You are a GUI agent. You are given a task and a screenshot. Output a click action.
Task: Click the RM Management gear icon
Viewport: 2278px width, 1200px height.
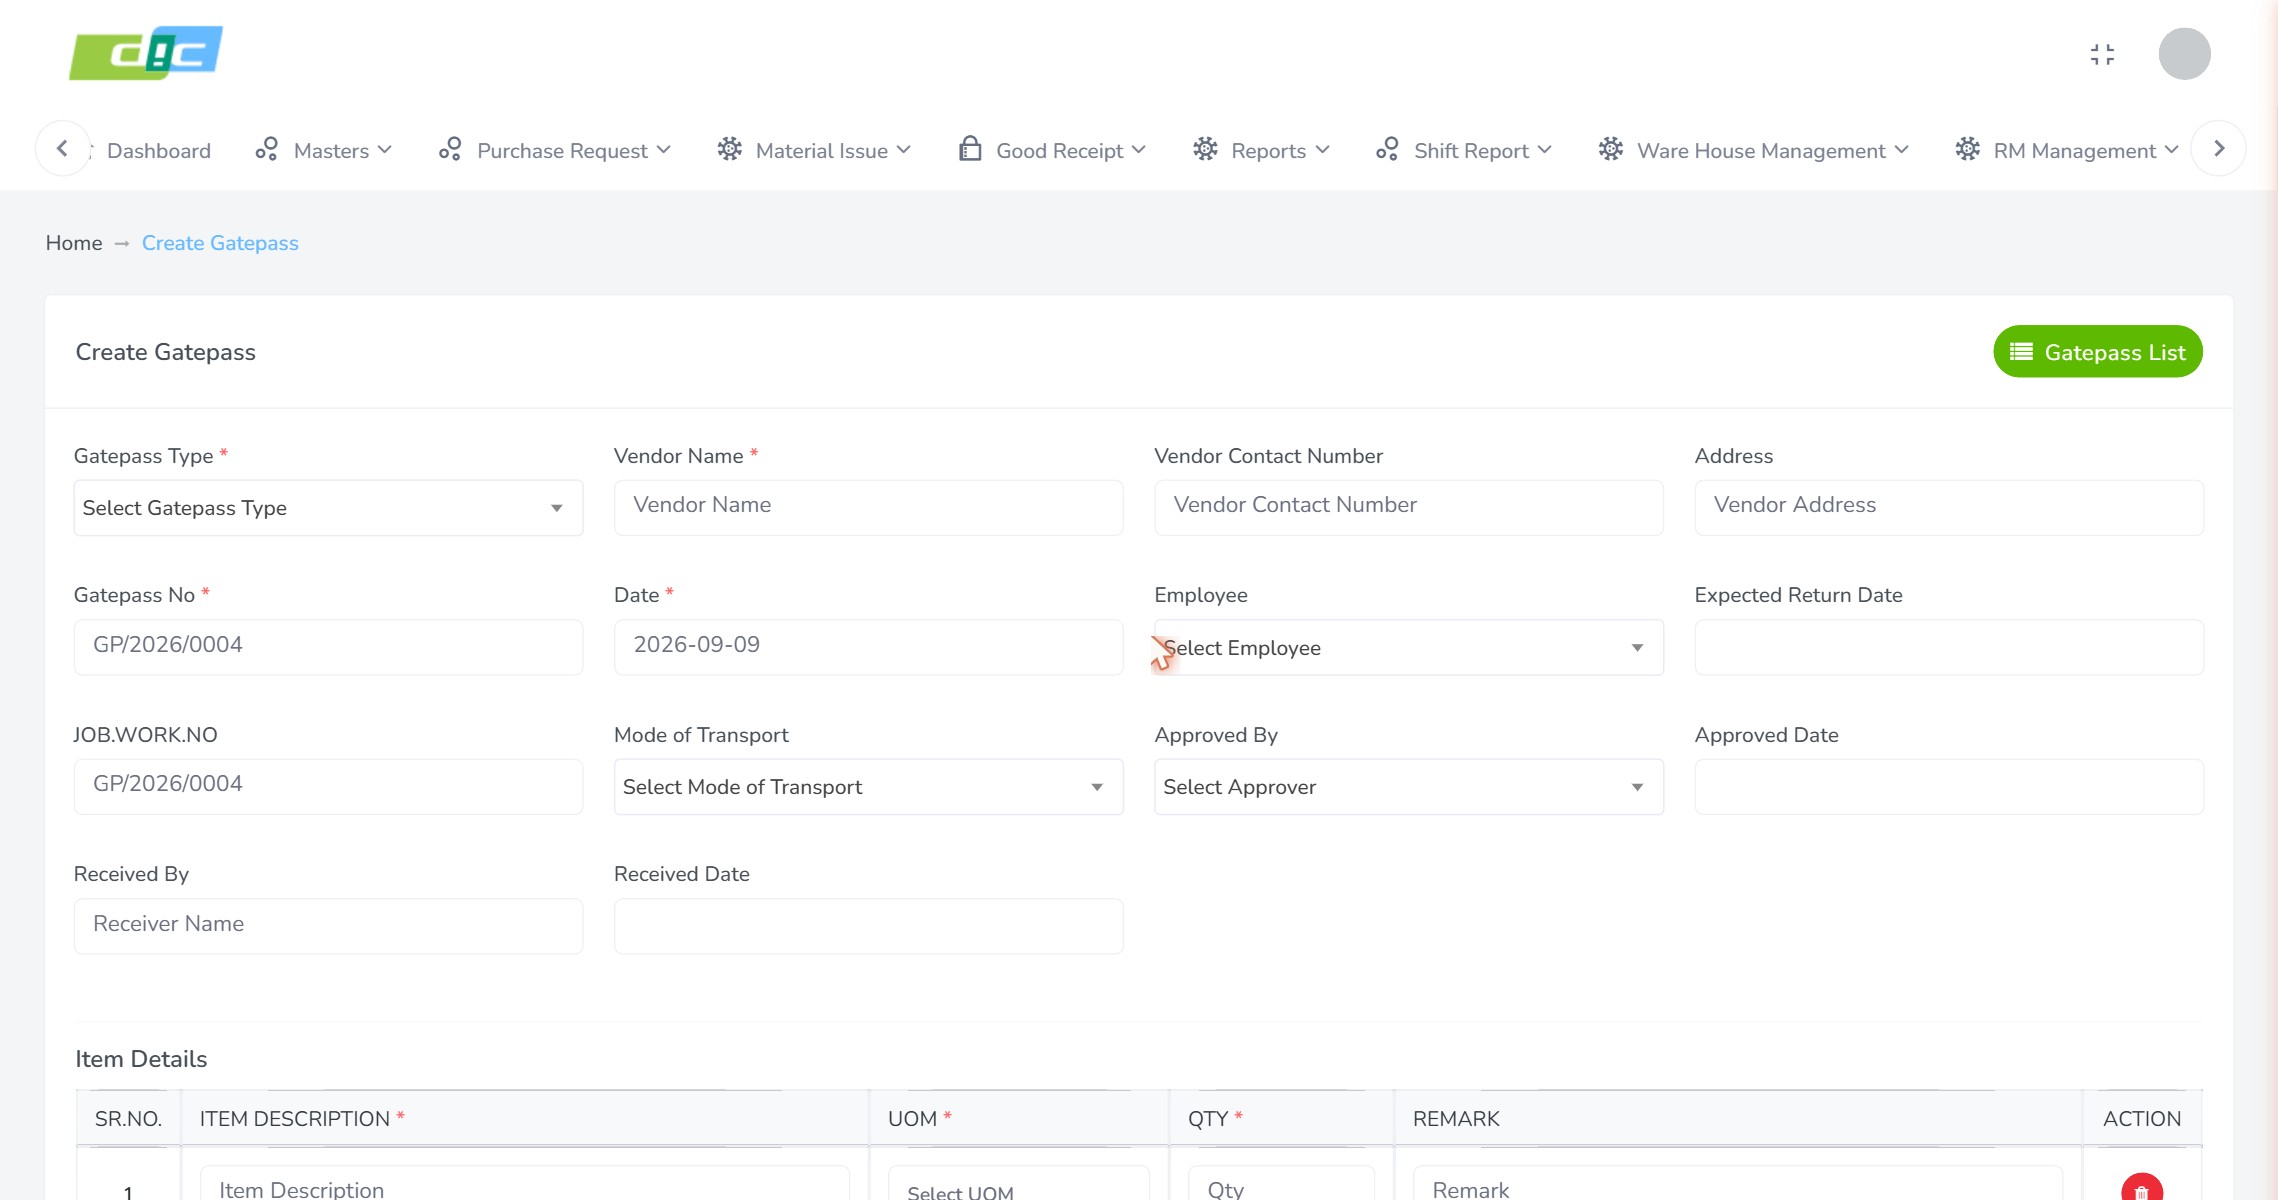coord(1967,150)
